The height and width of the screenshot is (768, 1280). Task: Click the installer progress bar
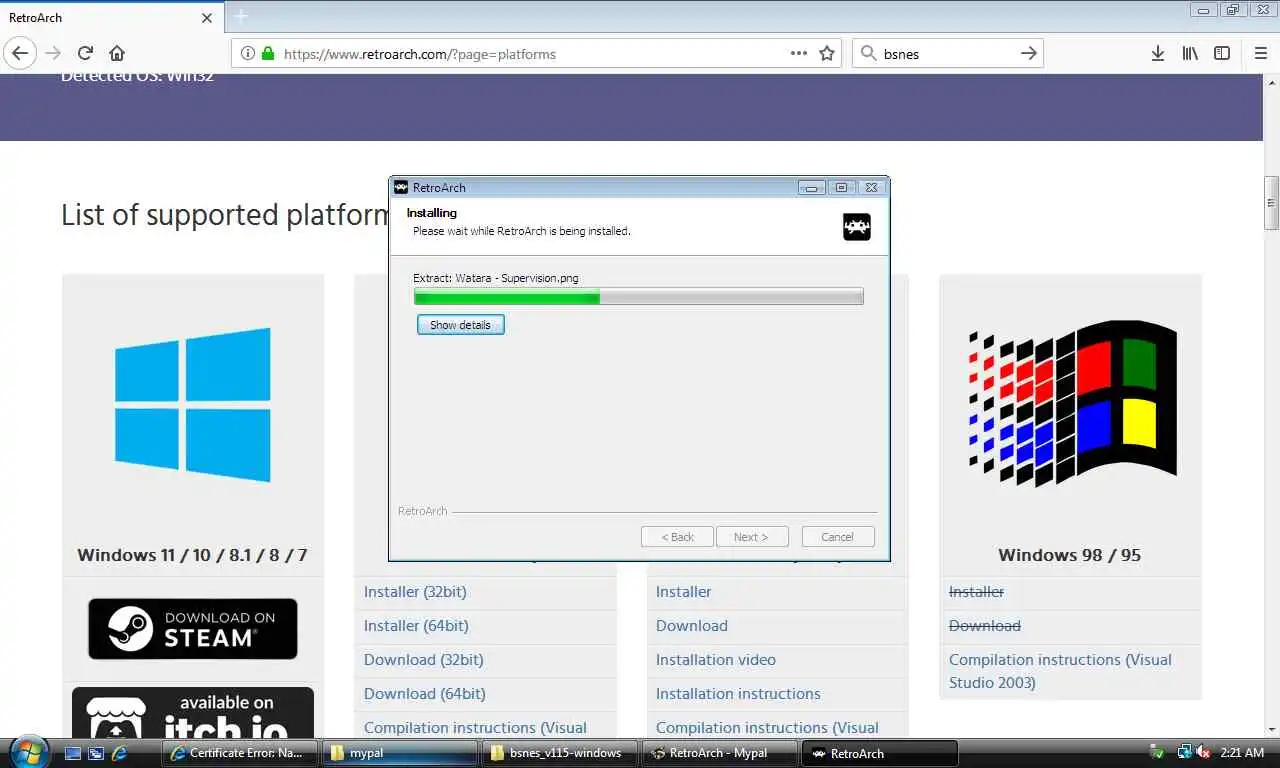coord(638,297)
